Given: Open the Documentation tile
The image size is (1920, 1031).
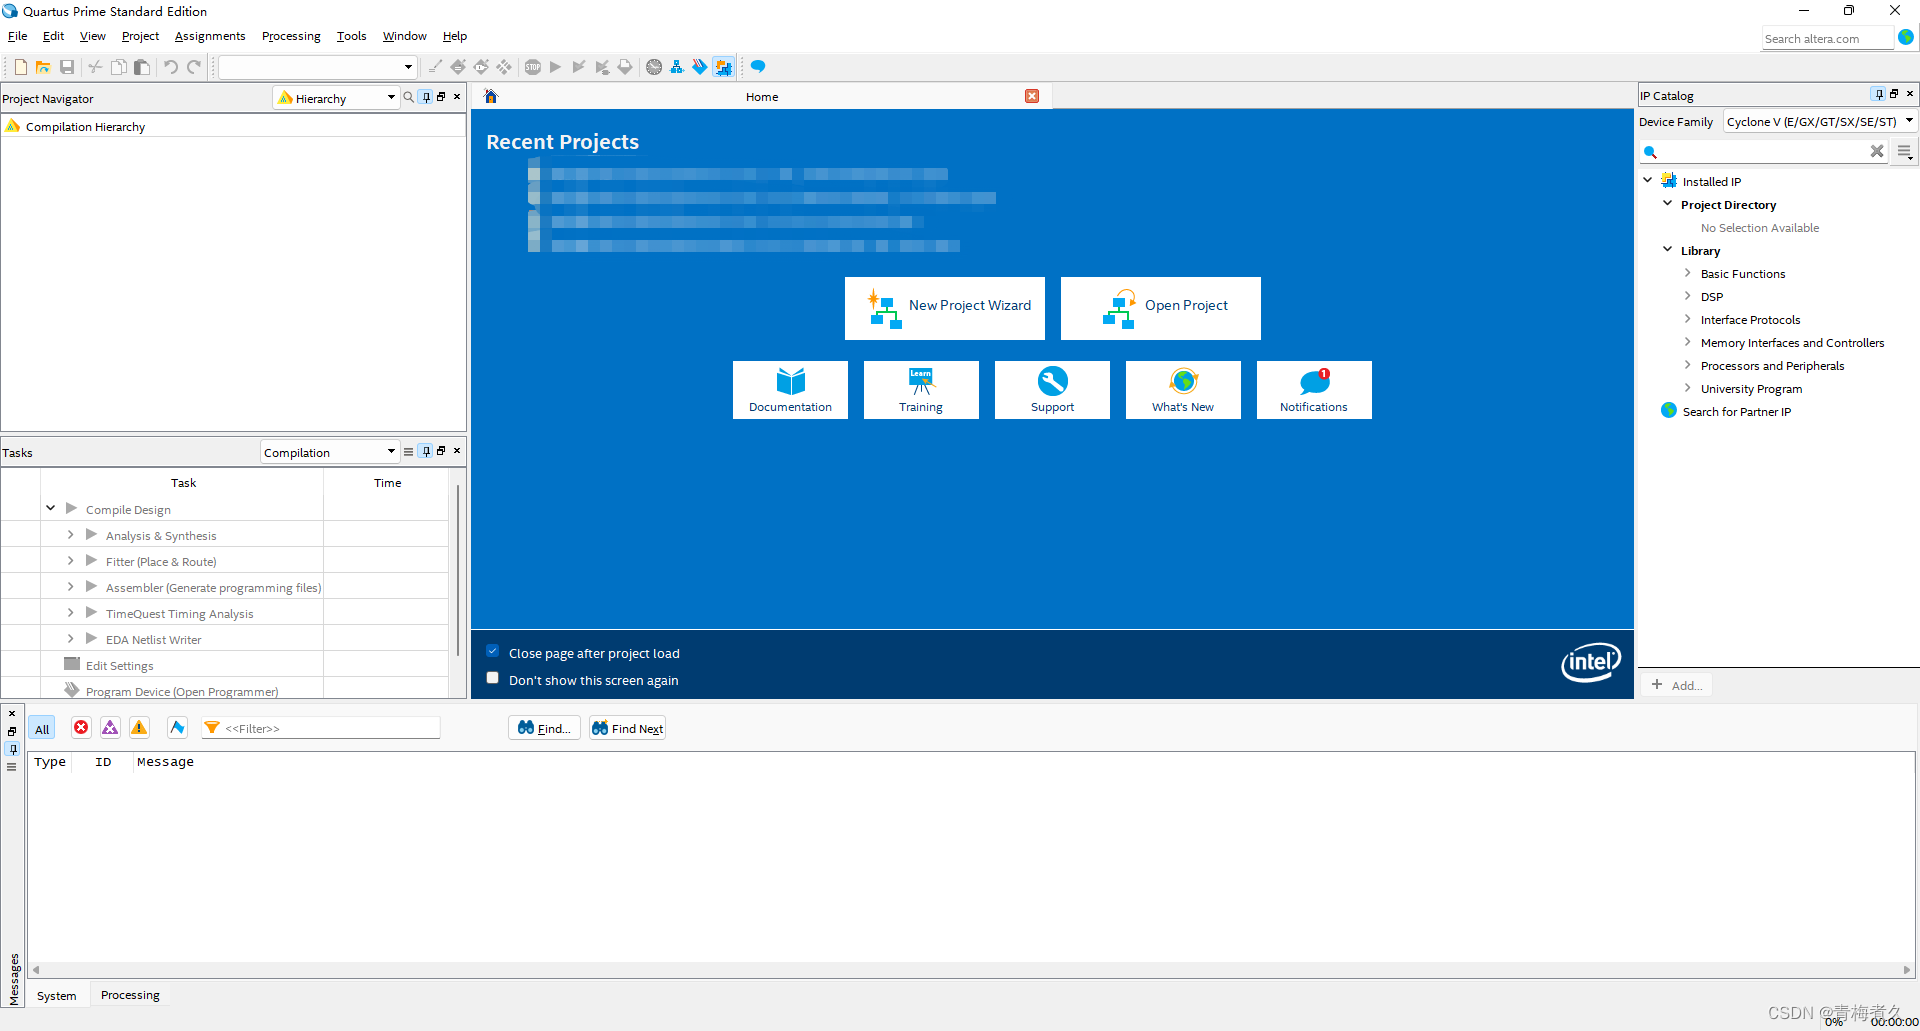Looking at the screenshot, I should pyautogui.click(x=790, y=390).
